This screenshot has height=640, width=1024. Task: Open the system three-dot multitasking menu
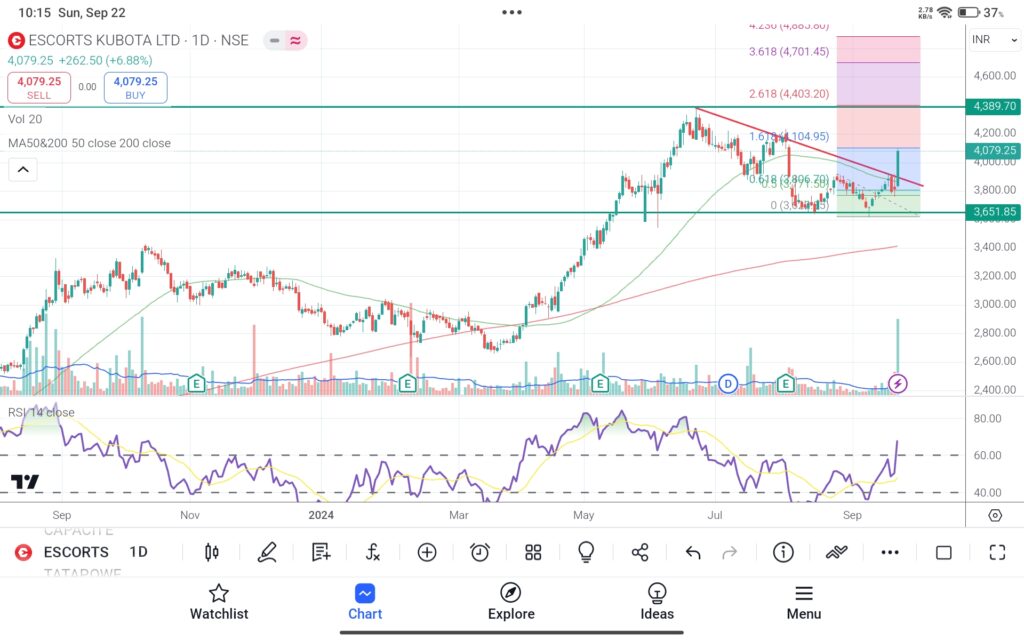pos(512,12)
